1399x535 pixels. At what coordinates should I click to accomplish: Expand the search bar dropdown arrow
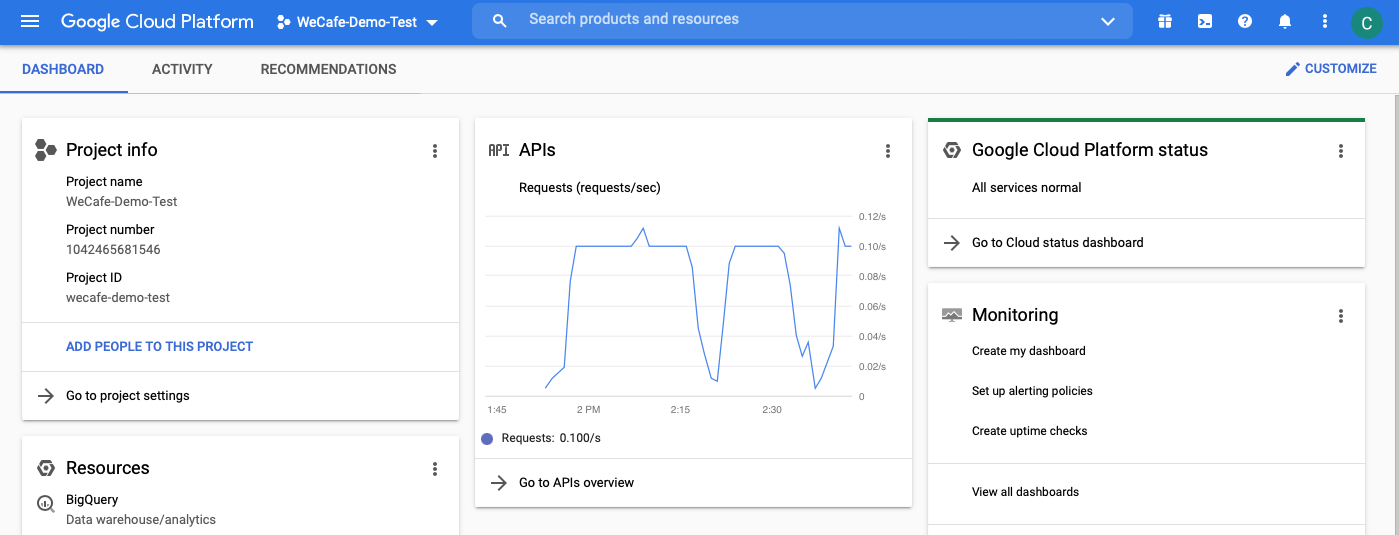point(1107,21)
